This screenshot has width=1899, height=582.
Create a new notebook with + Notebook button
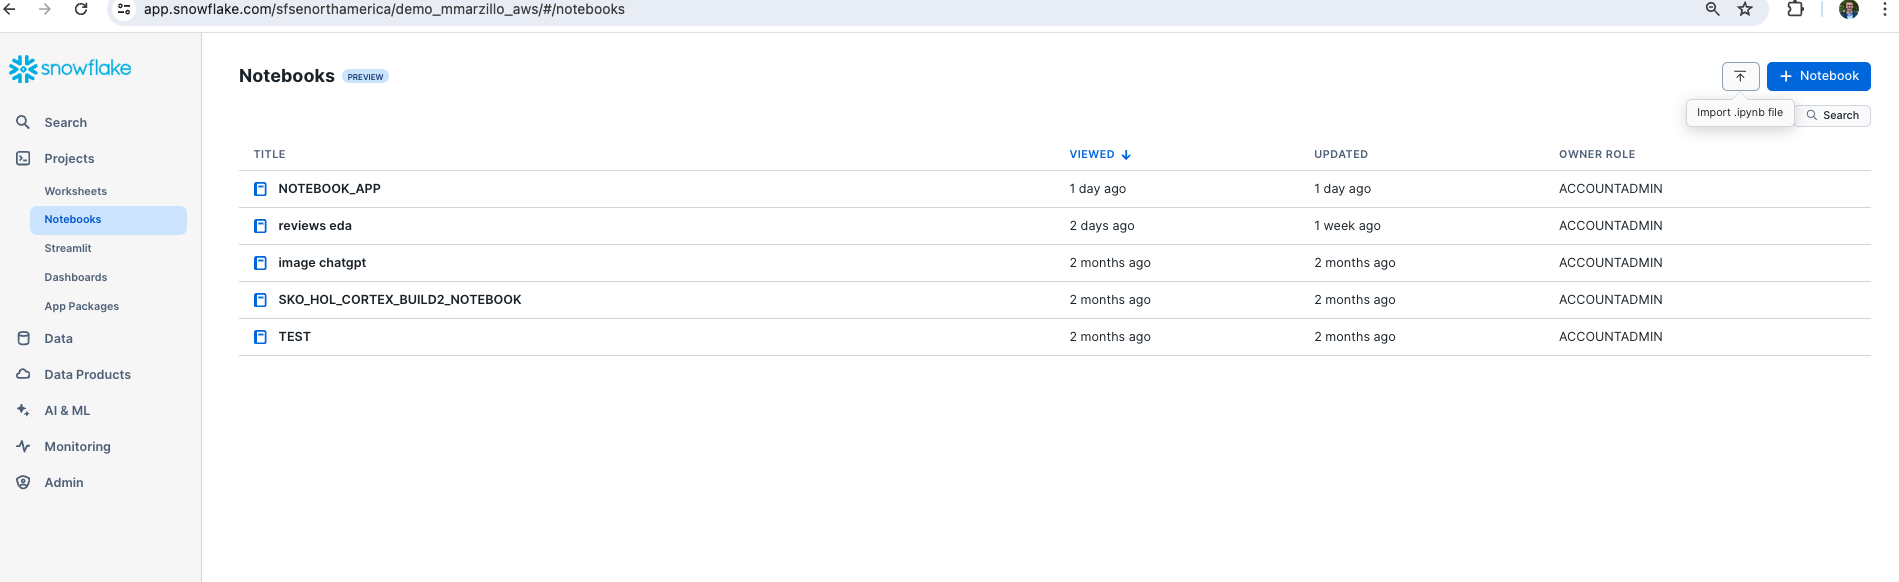pos(1818,76)
